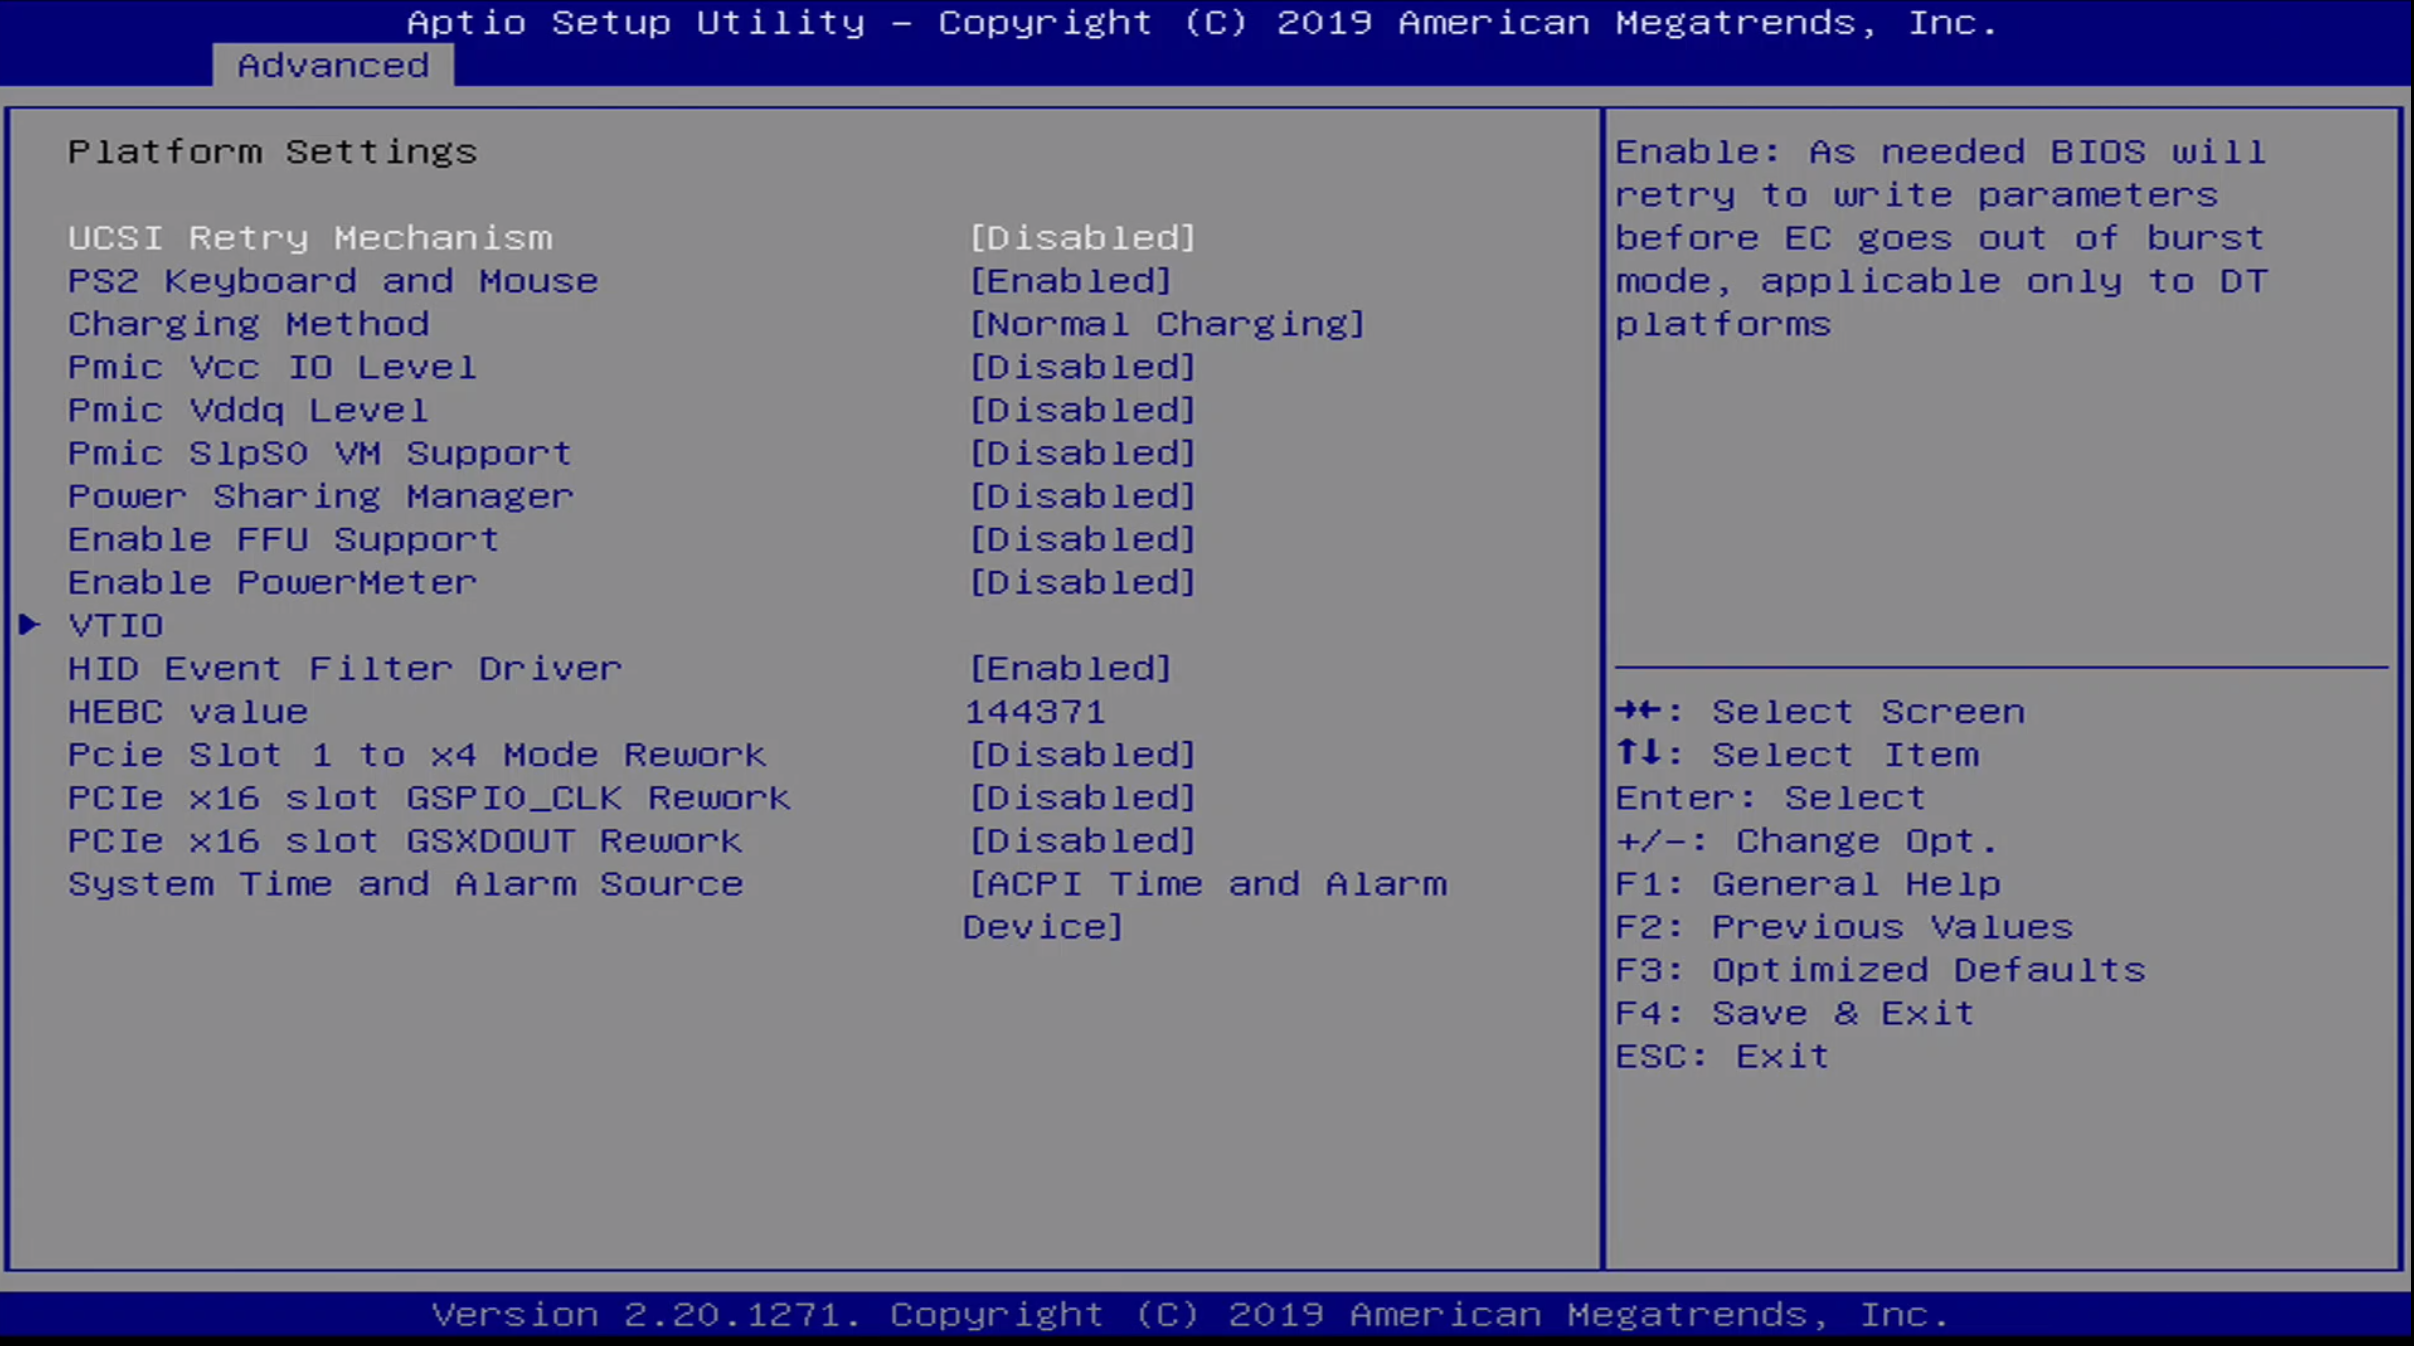Screen dimensions: 2414x1346
Task: Select Pmic Vcc IO Level label
Action: pos(272,367)
